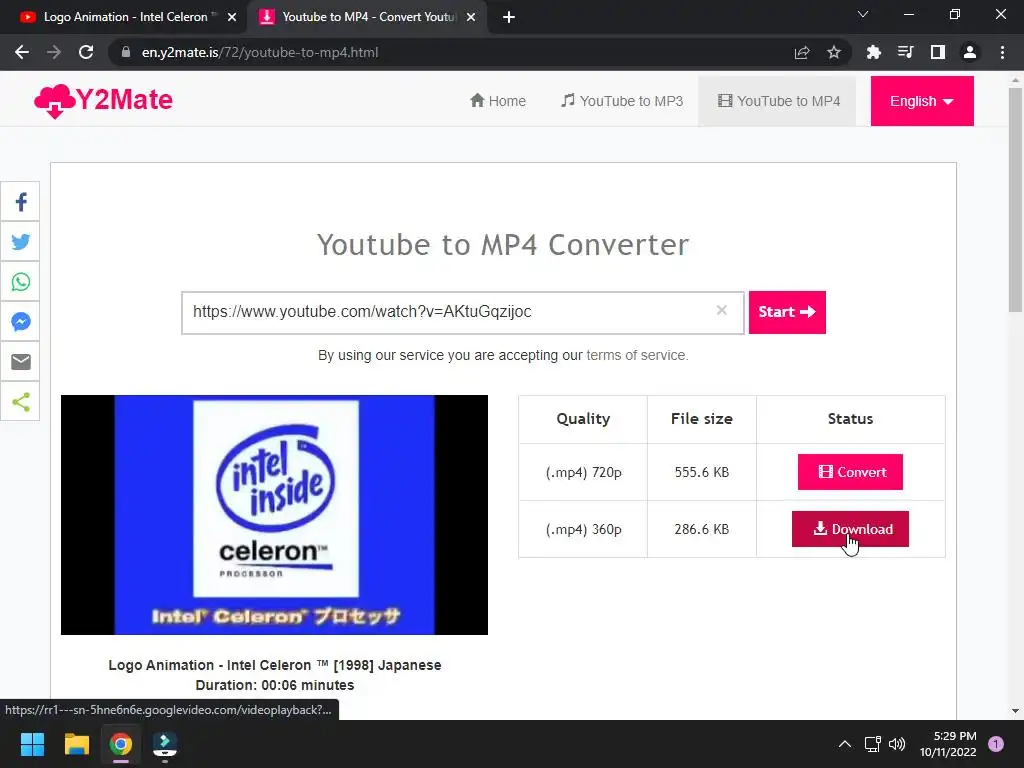Screen dimensions: 1024x768
Task: Click the browser forward arrow
Action: [x=54, y=52]
